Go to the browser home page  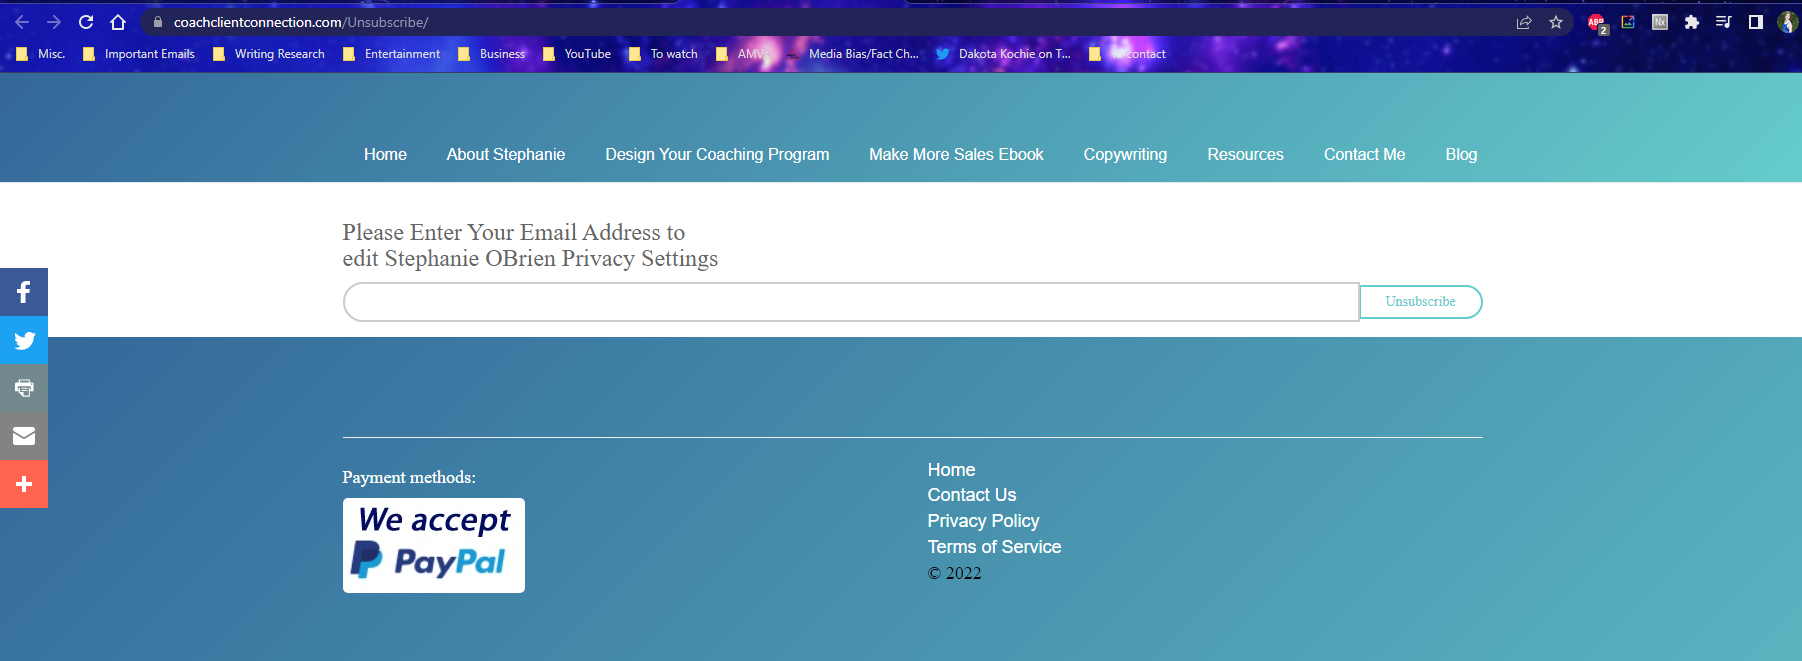(118, 22)
